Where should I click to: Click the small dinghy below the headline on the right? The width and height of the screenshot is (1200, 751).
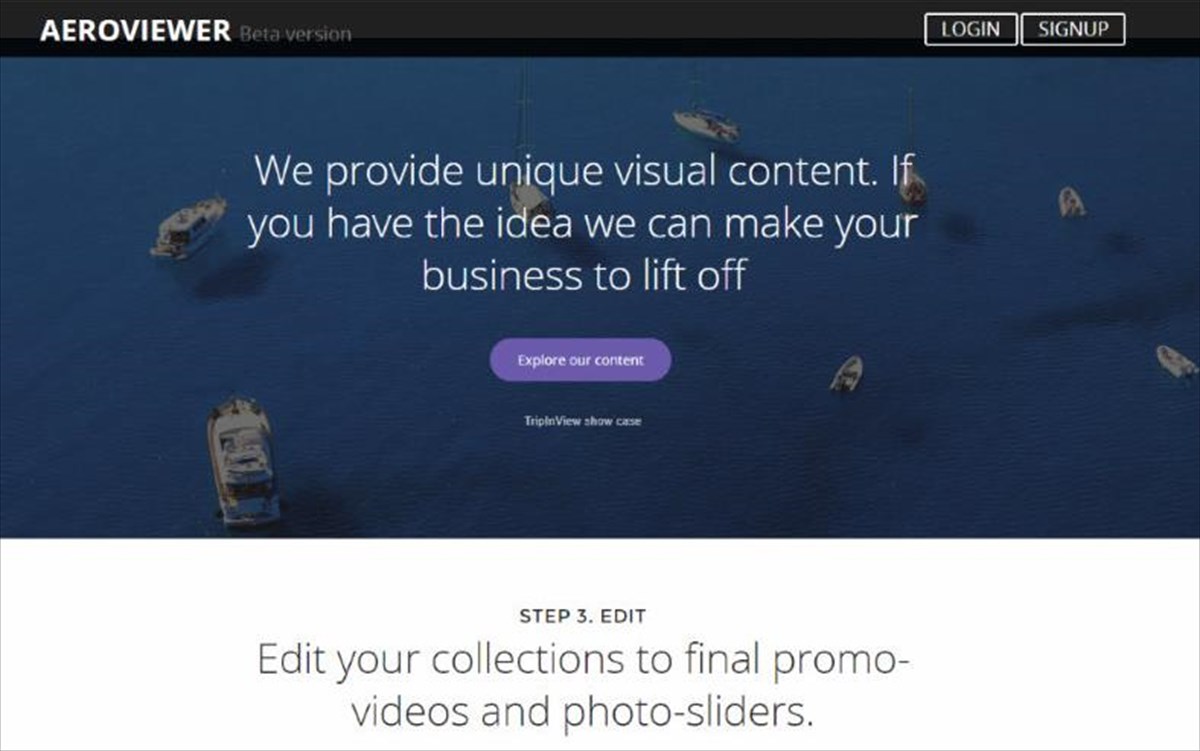pyautogui.click(x=846, y=373)
